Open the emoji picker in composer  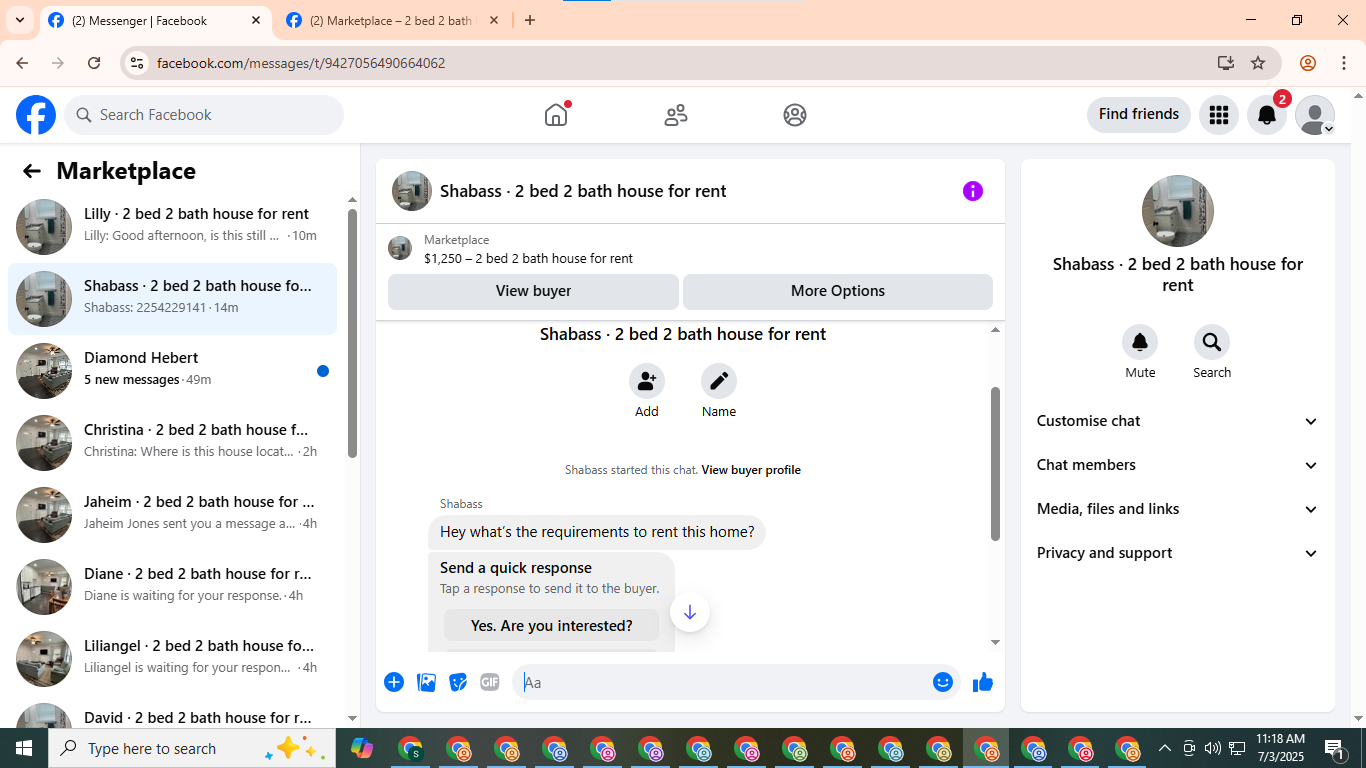(x=943, y=682)
